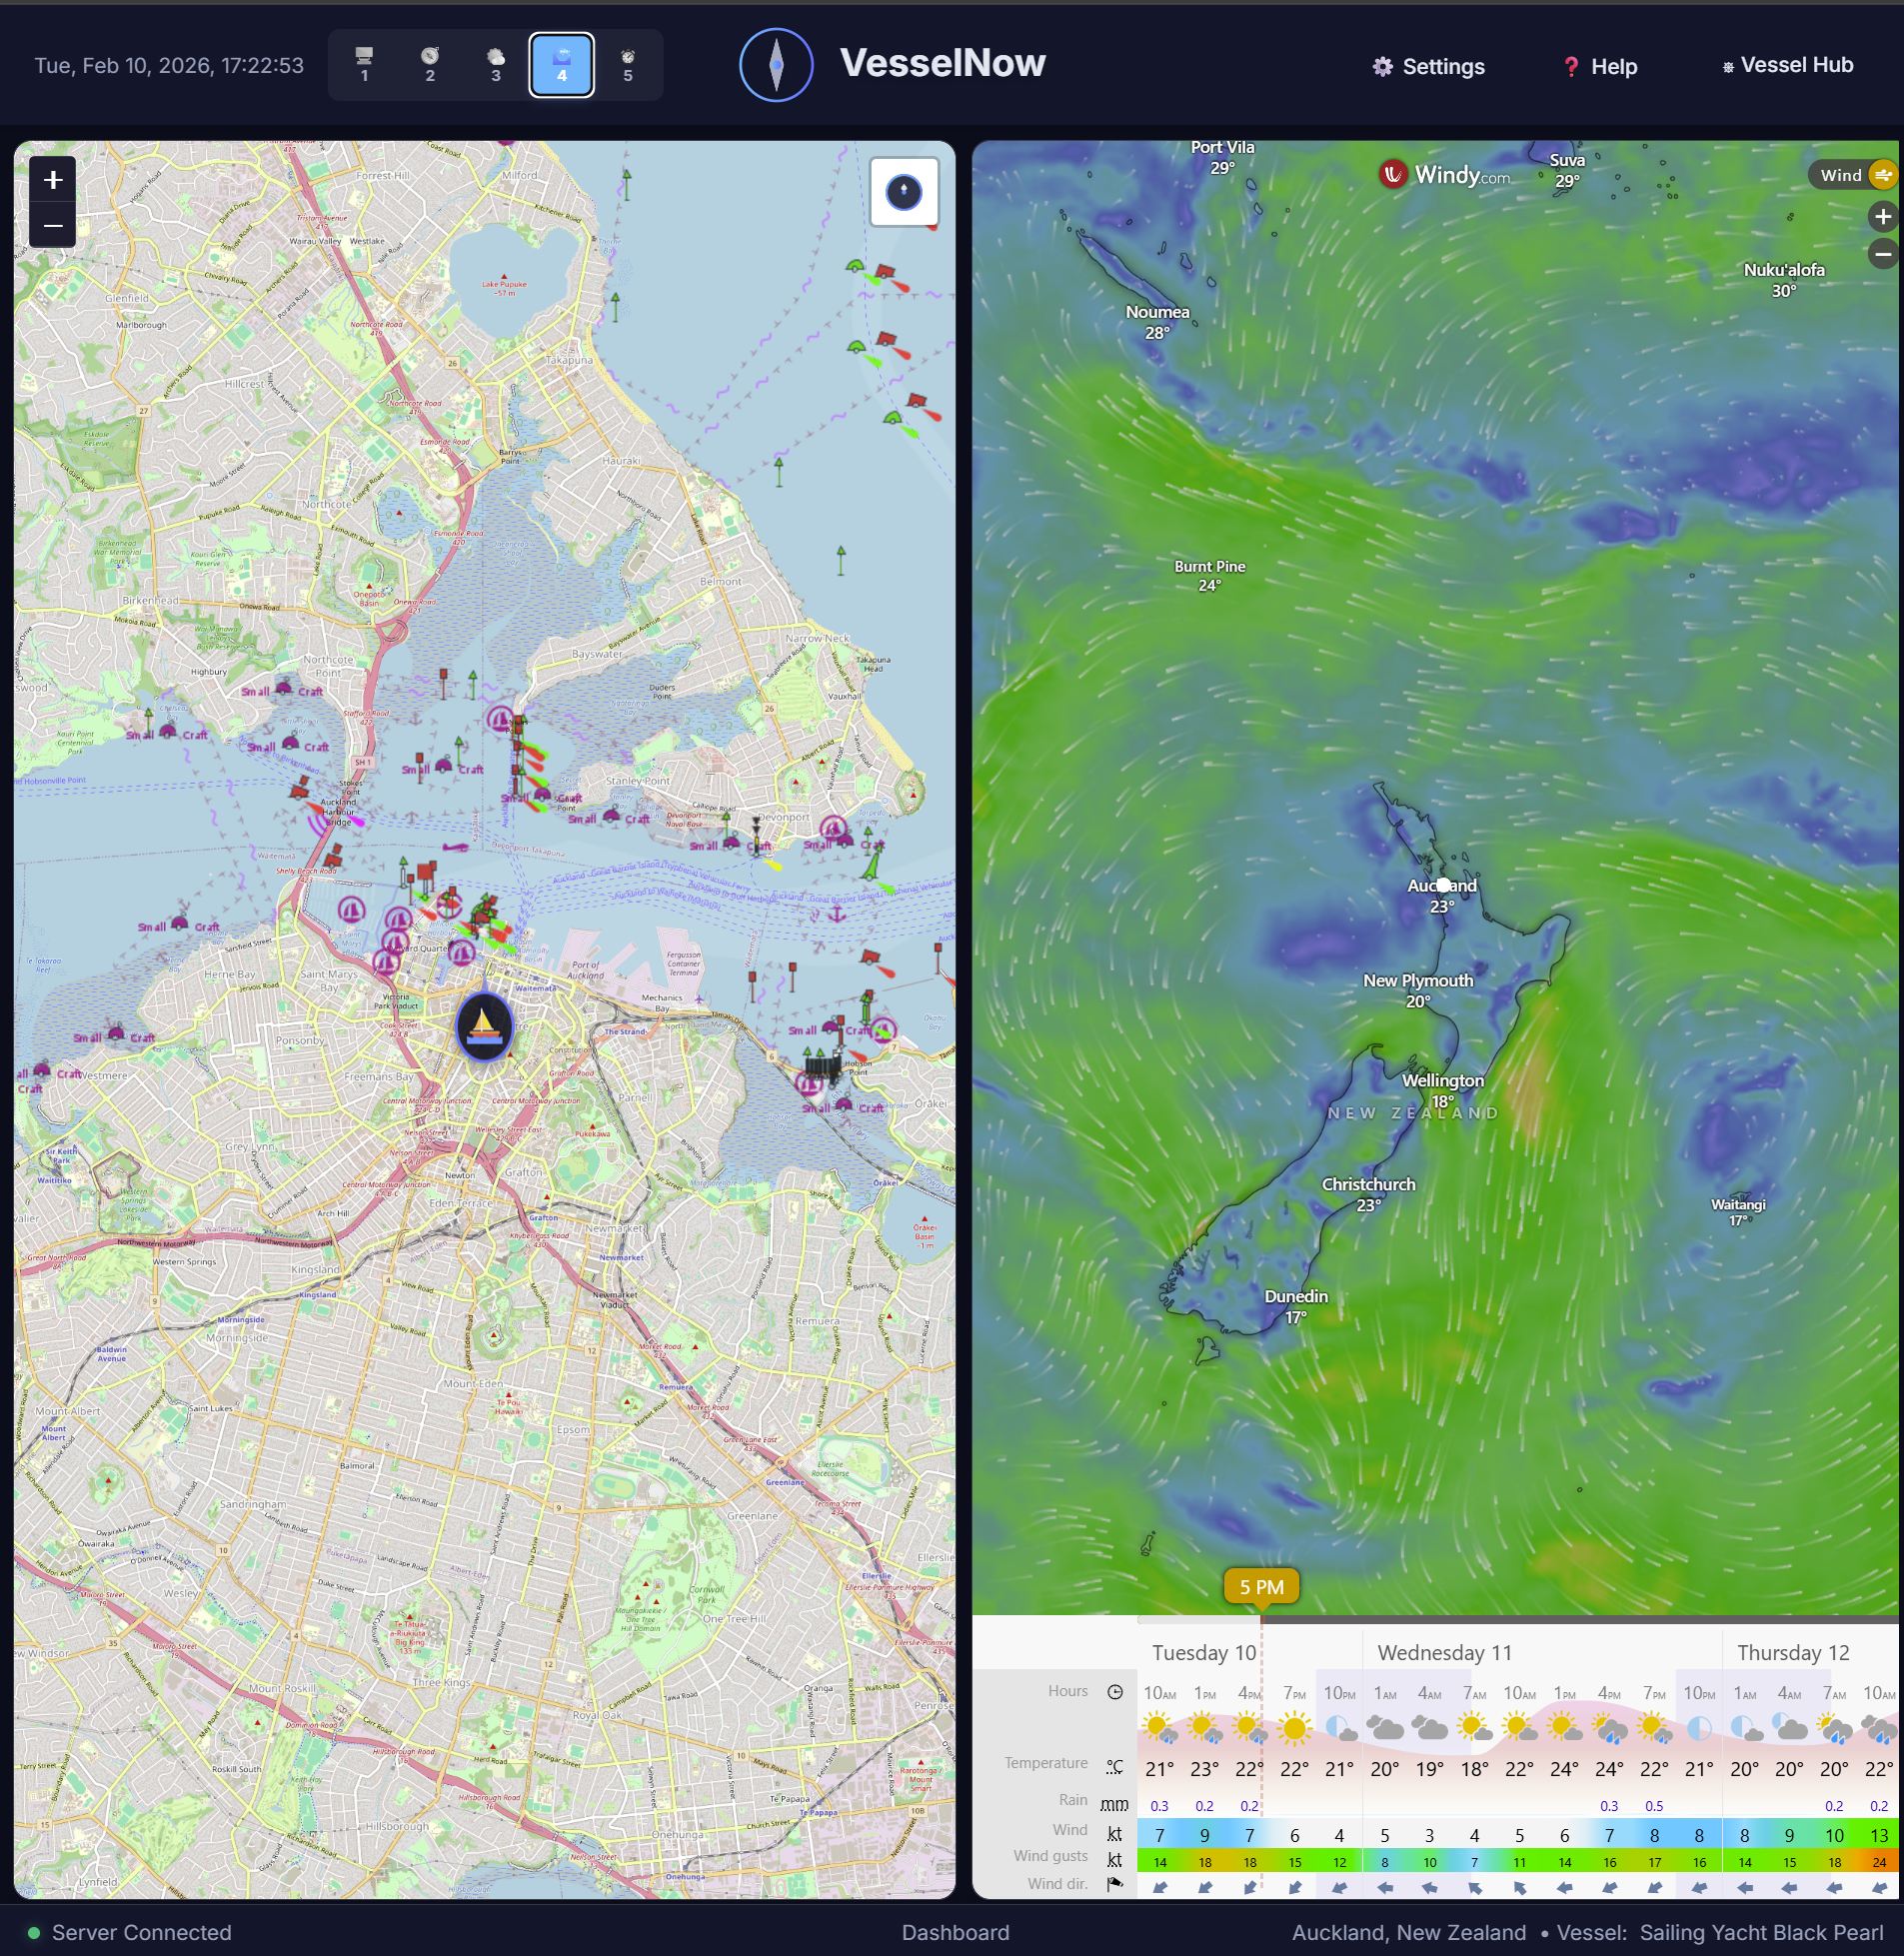The width and height of the screenshot is (1904, 1956).
Task: Click the Auckland location dot on Windy map
Action: click(x=1443, y=884)
